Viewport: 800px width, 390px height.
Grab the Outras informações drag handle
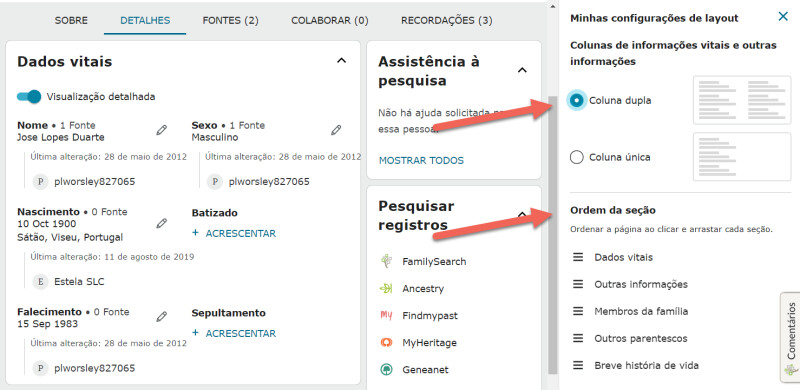578,284
